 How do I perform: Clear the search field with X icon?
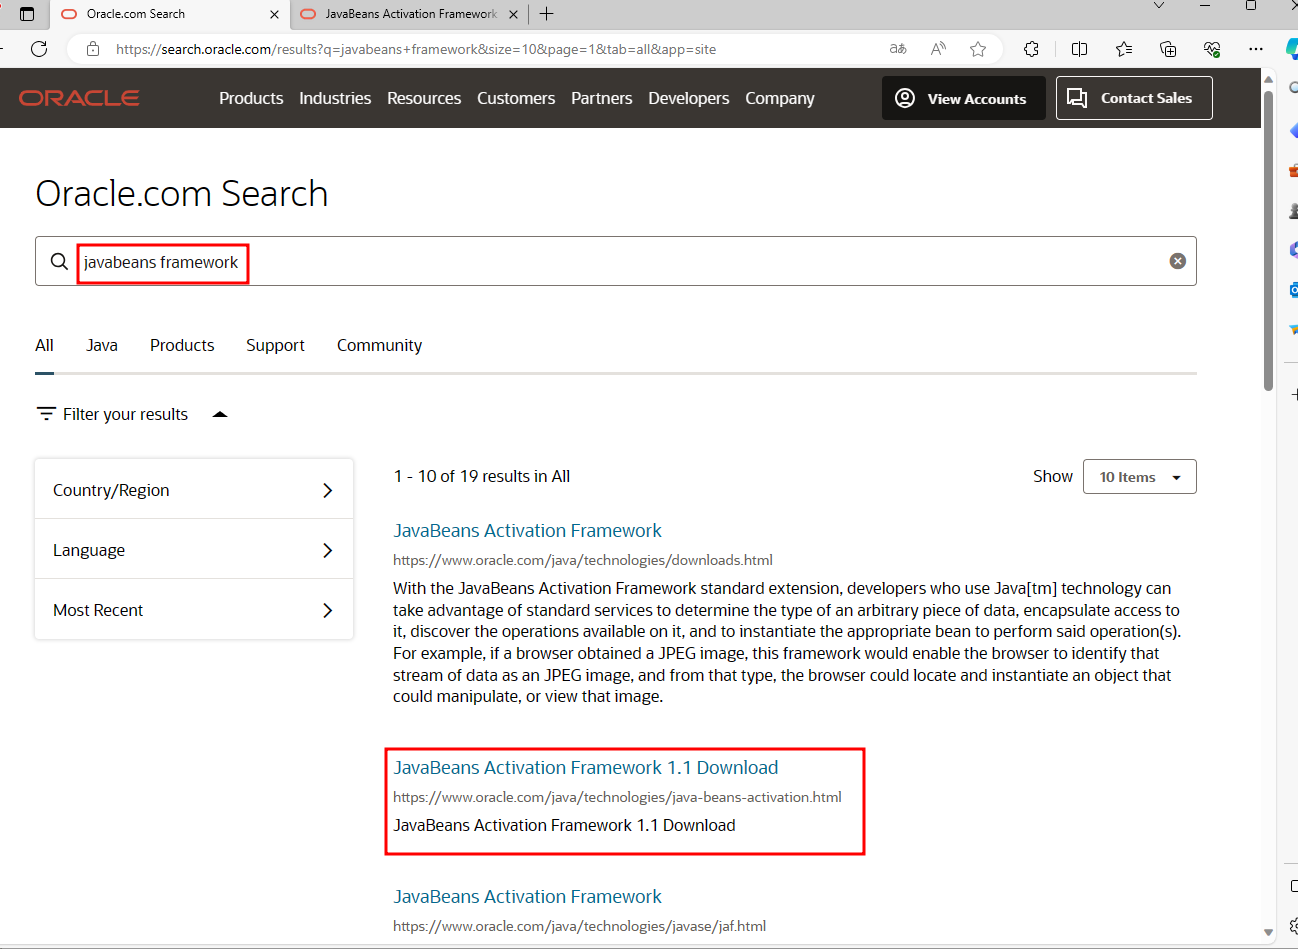coord(1178,261)
